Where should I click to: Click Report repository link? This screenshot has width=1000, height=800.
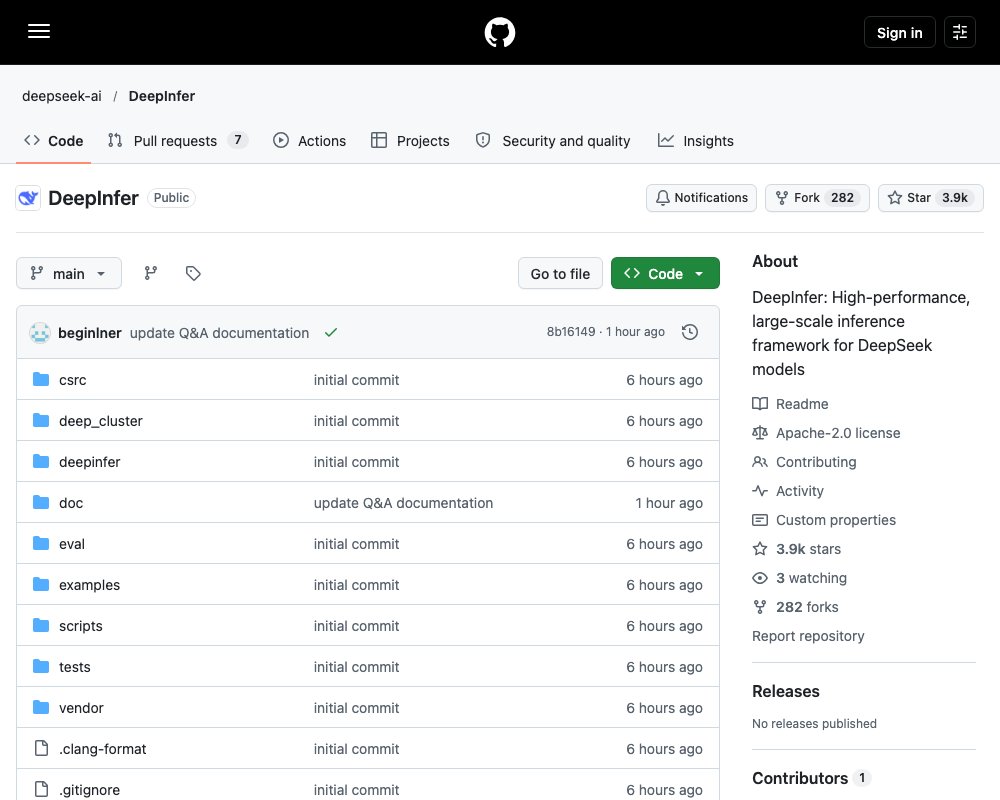coord(808,635)
